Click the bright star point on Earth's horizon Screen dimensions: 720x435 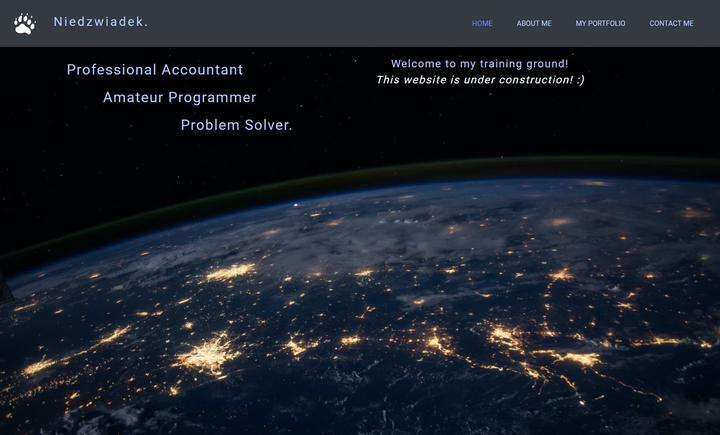click(x=295, y=205)
